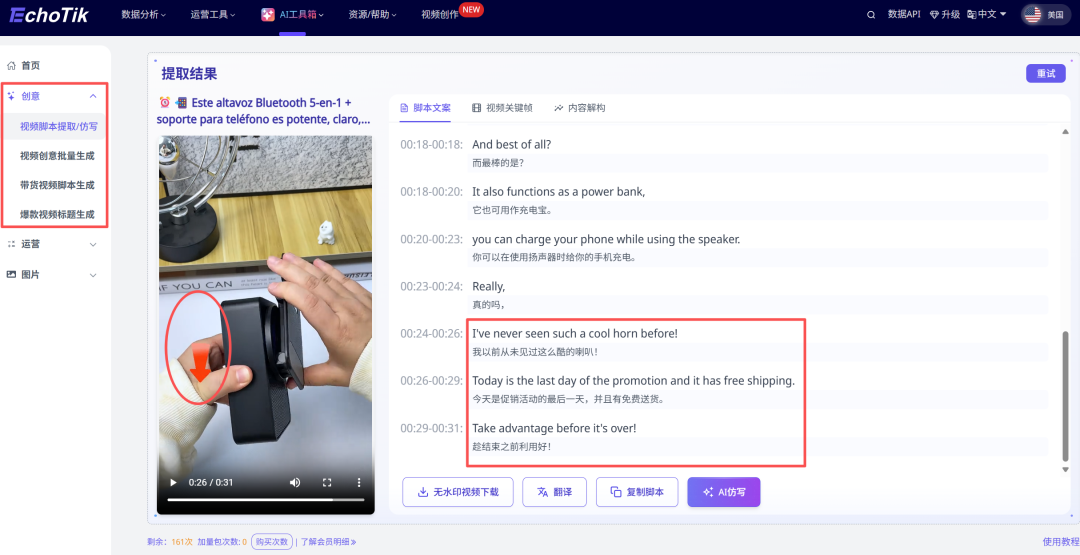Screen dimensions: 1080x555
Task: Open the 中文 language dropdown
Action: click(x=988, y=15)
